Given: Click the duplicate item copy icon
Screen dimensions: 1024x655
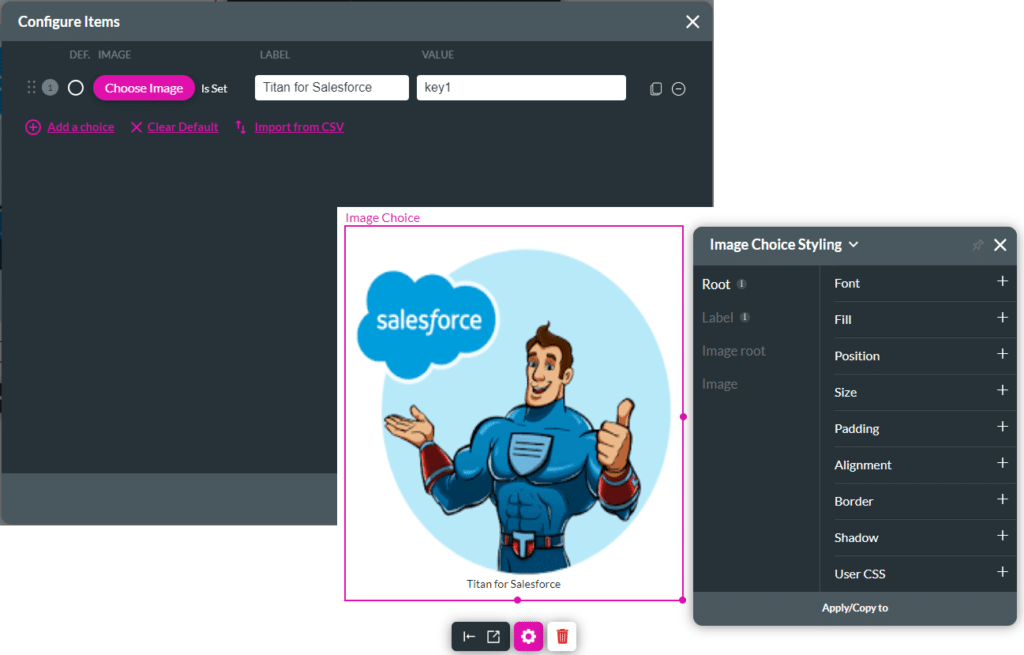Looking at the screenshot, I should click(656, 89).
